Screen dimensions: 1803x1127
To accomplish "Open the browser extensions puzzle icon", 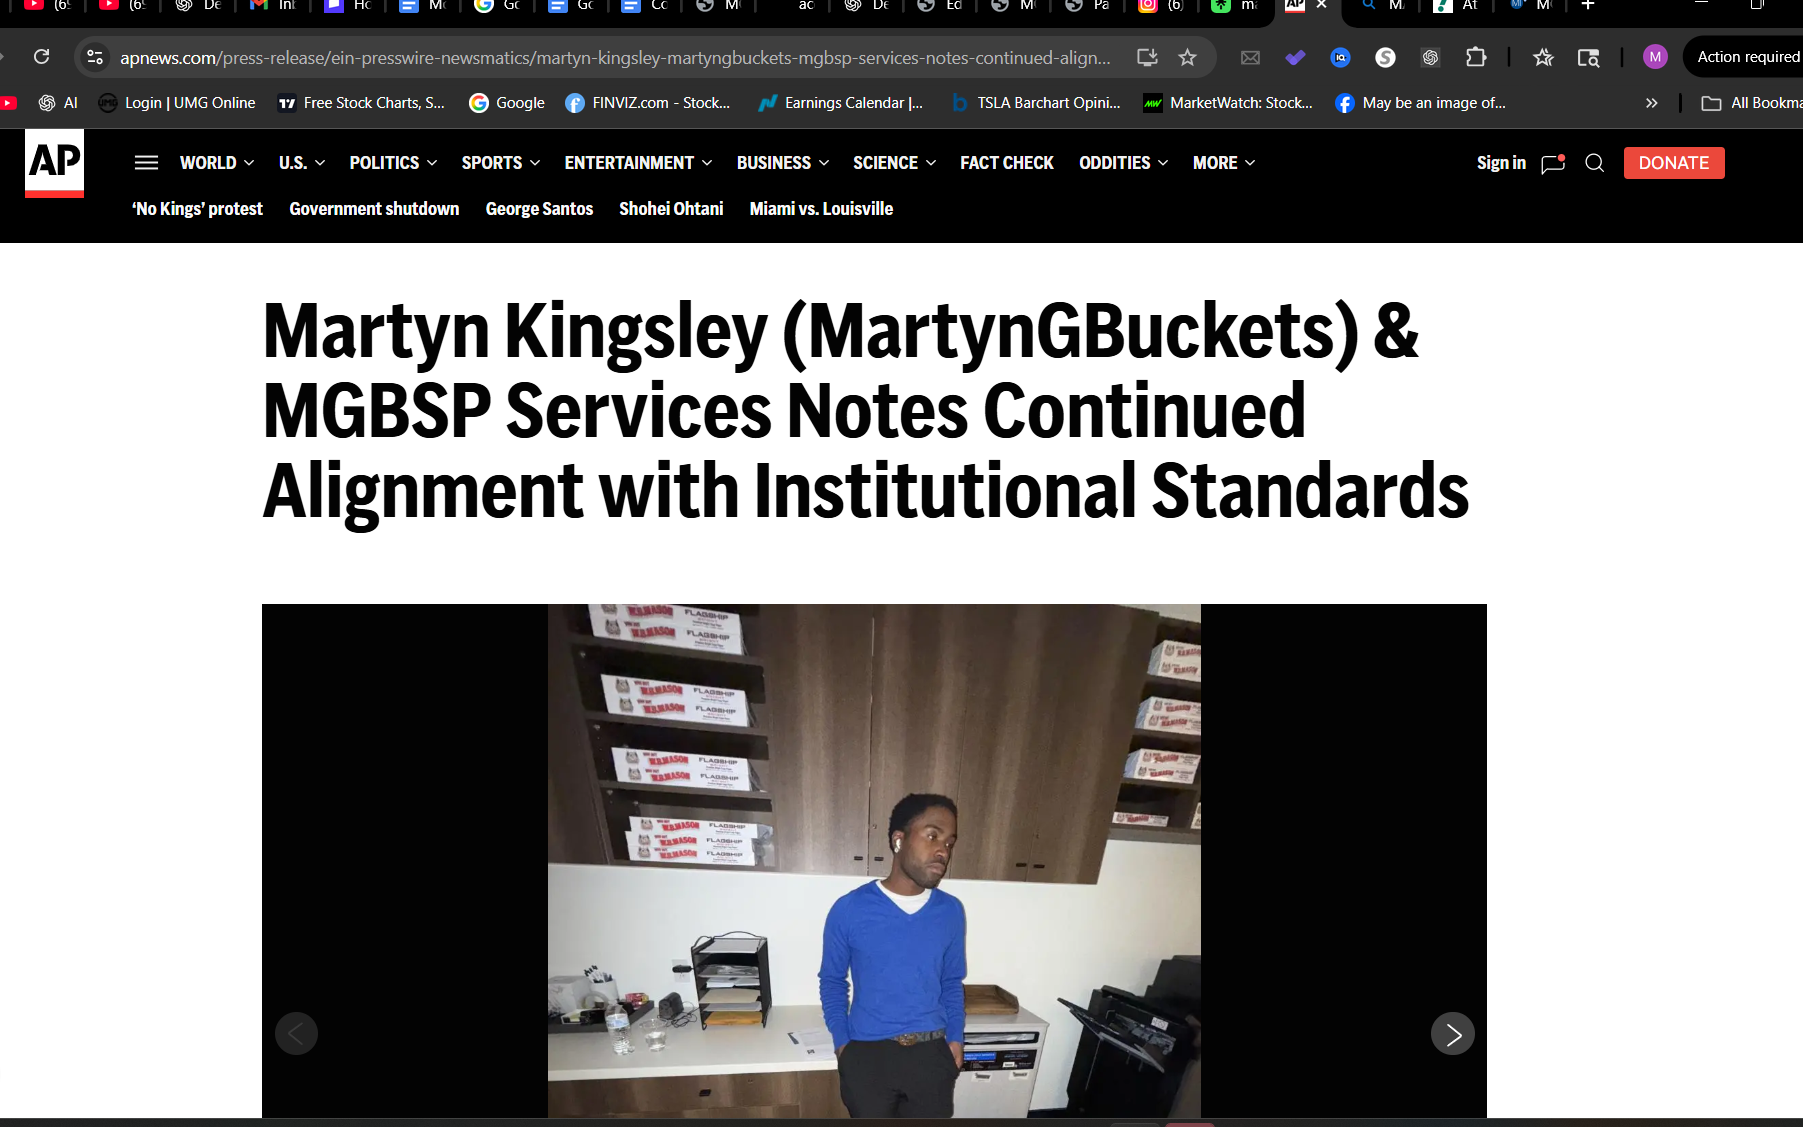I will (x=1475, y=57).
